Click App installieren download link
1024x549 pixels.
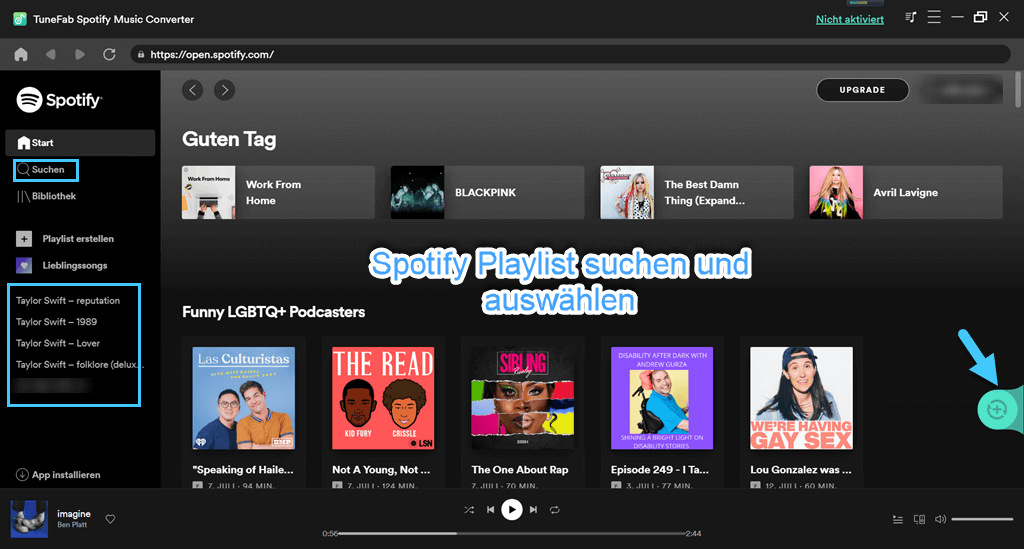[x=58, y=475]
